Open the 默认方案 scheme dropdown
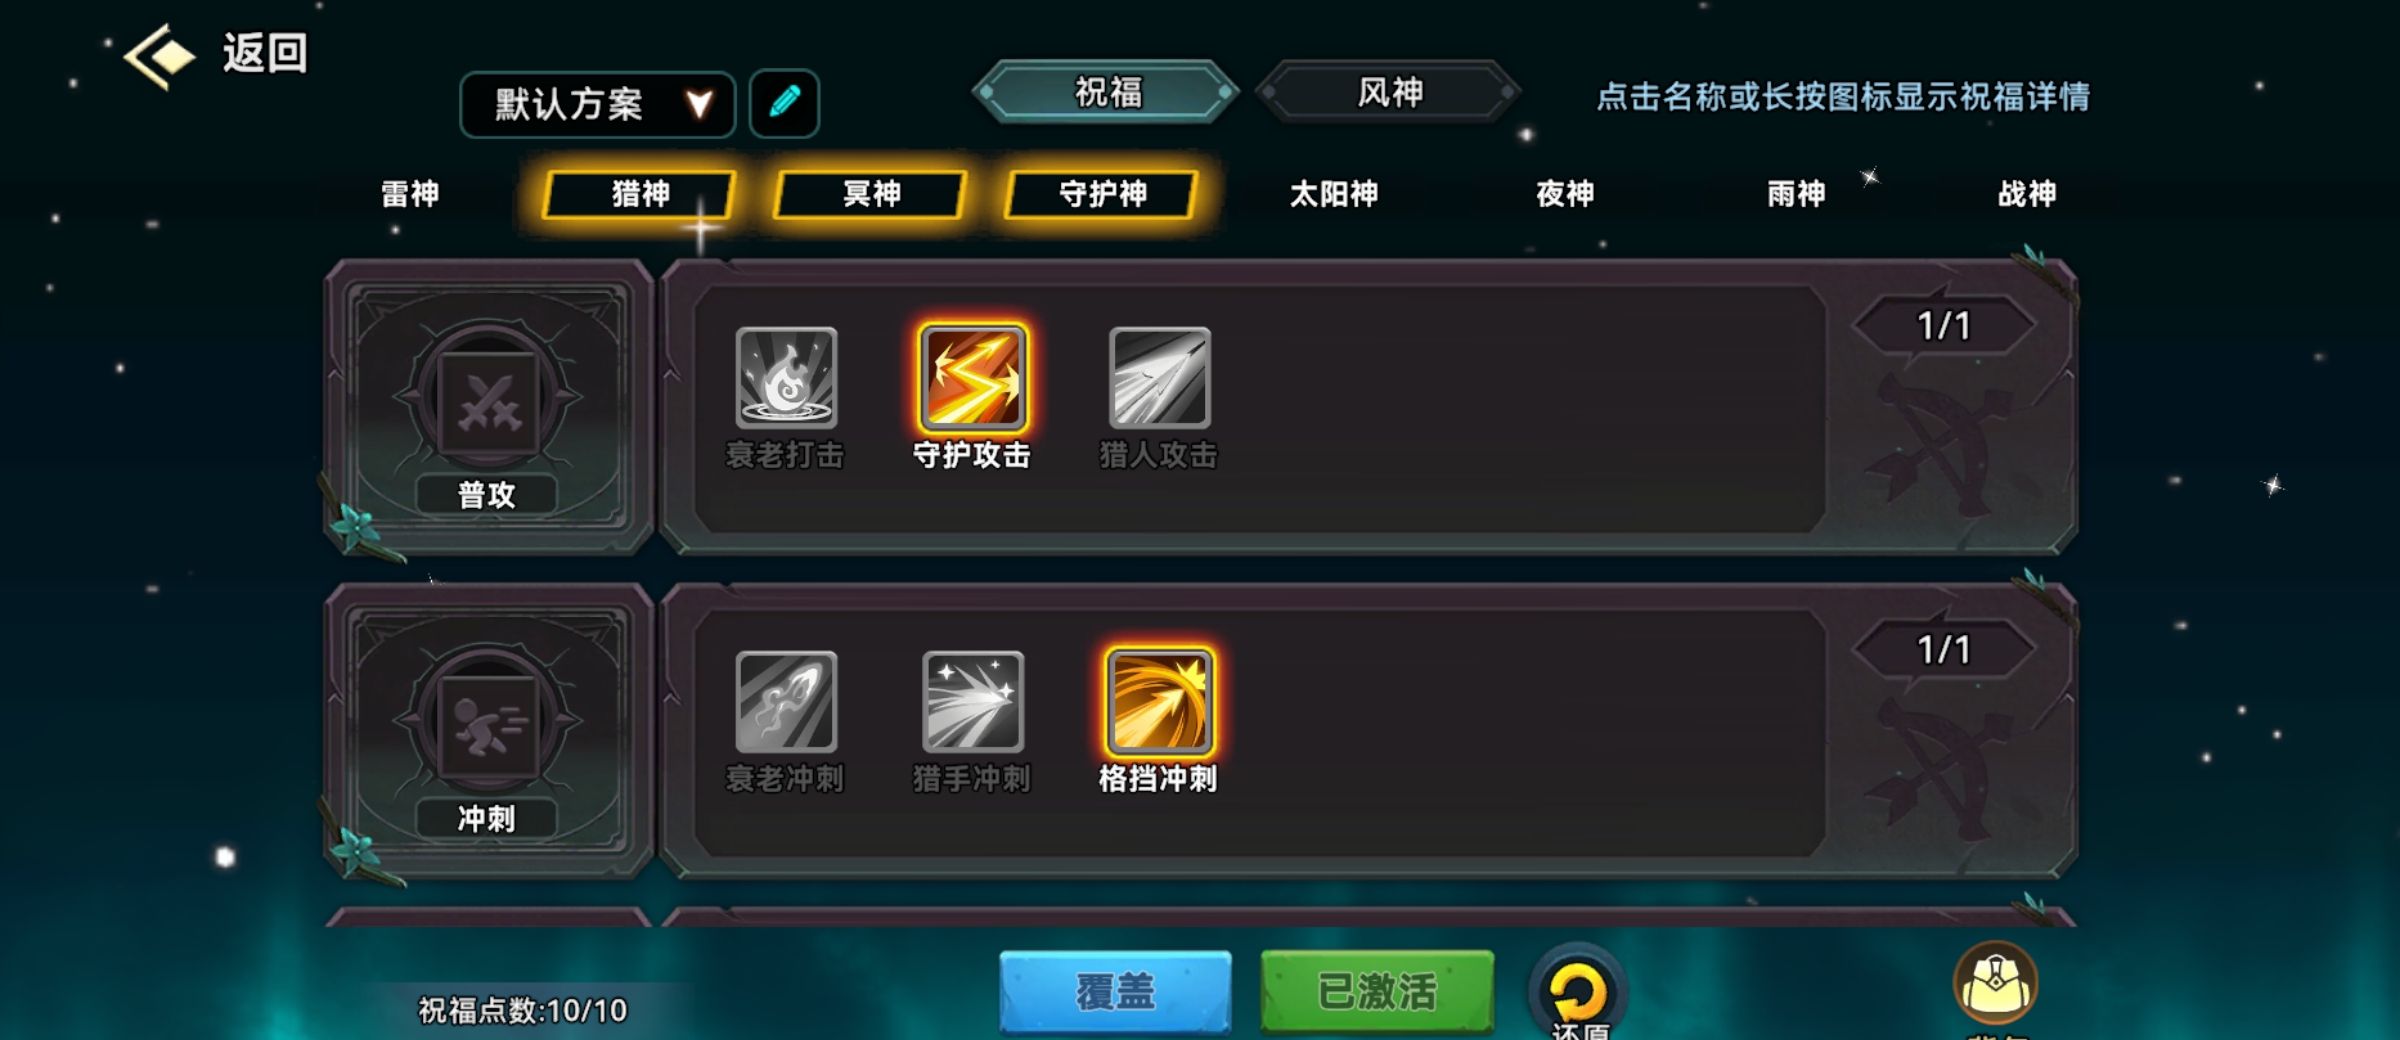This screenshot has height=1040, width=2400. (x=598, y=104)
